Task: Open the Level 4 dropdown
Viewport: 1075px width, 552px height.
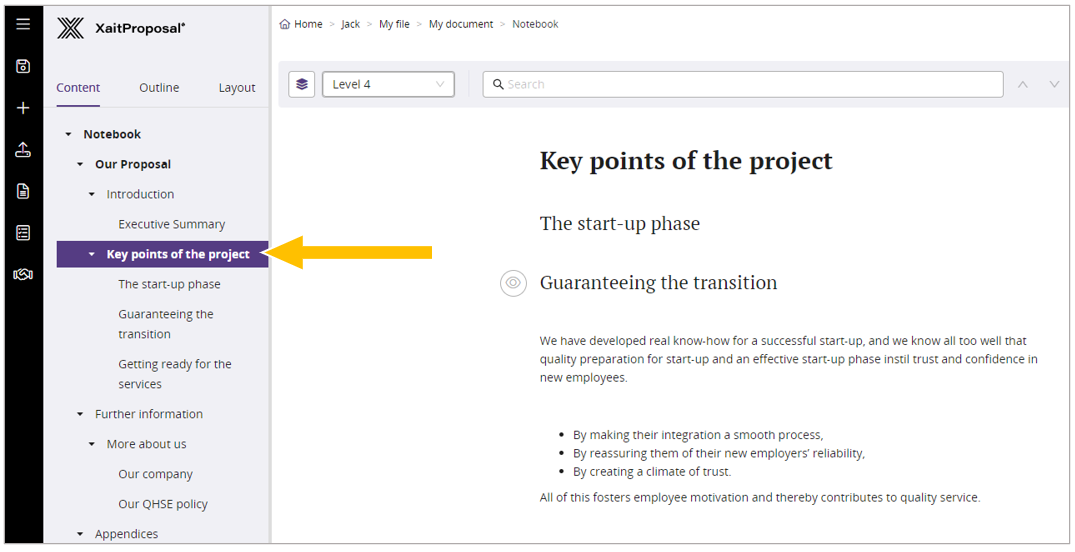Action: coord(388,85)
